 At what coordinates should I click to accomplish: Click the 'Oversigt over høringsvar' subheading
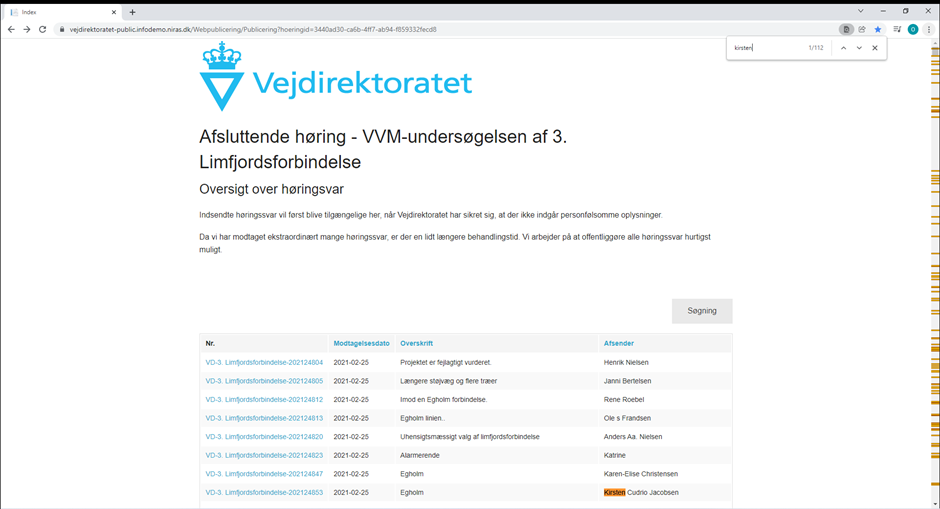click(272, 189)
